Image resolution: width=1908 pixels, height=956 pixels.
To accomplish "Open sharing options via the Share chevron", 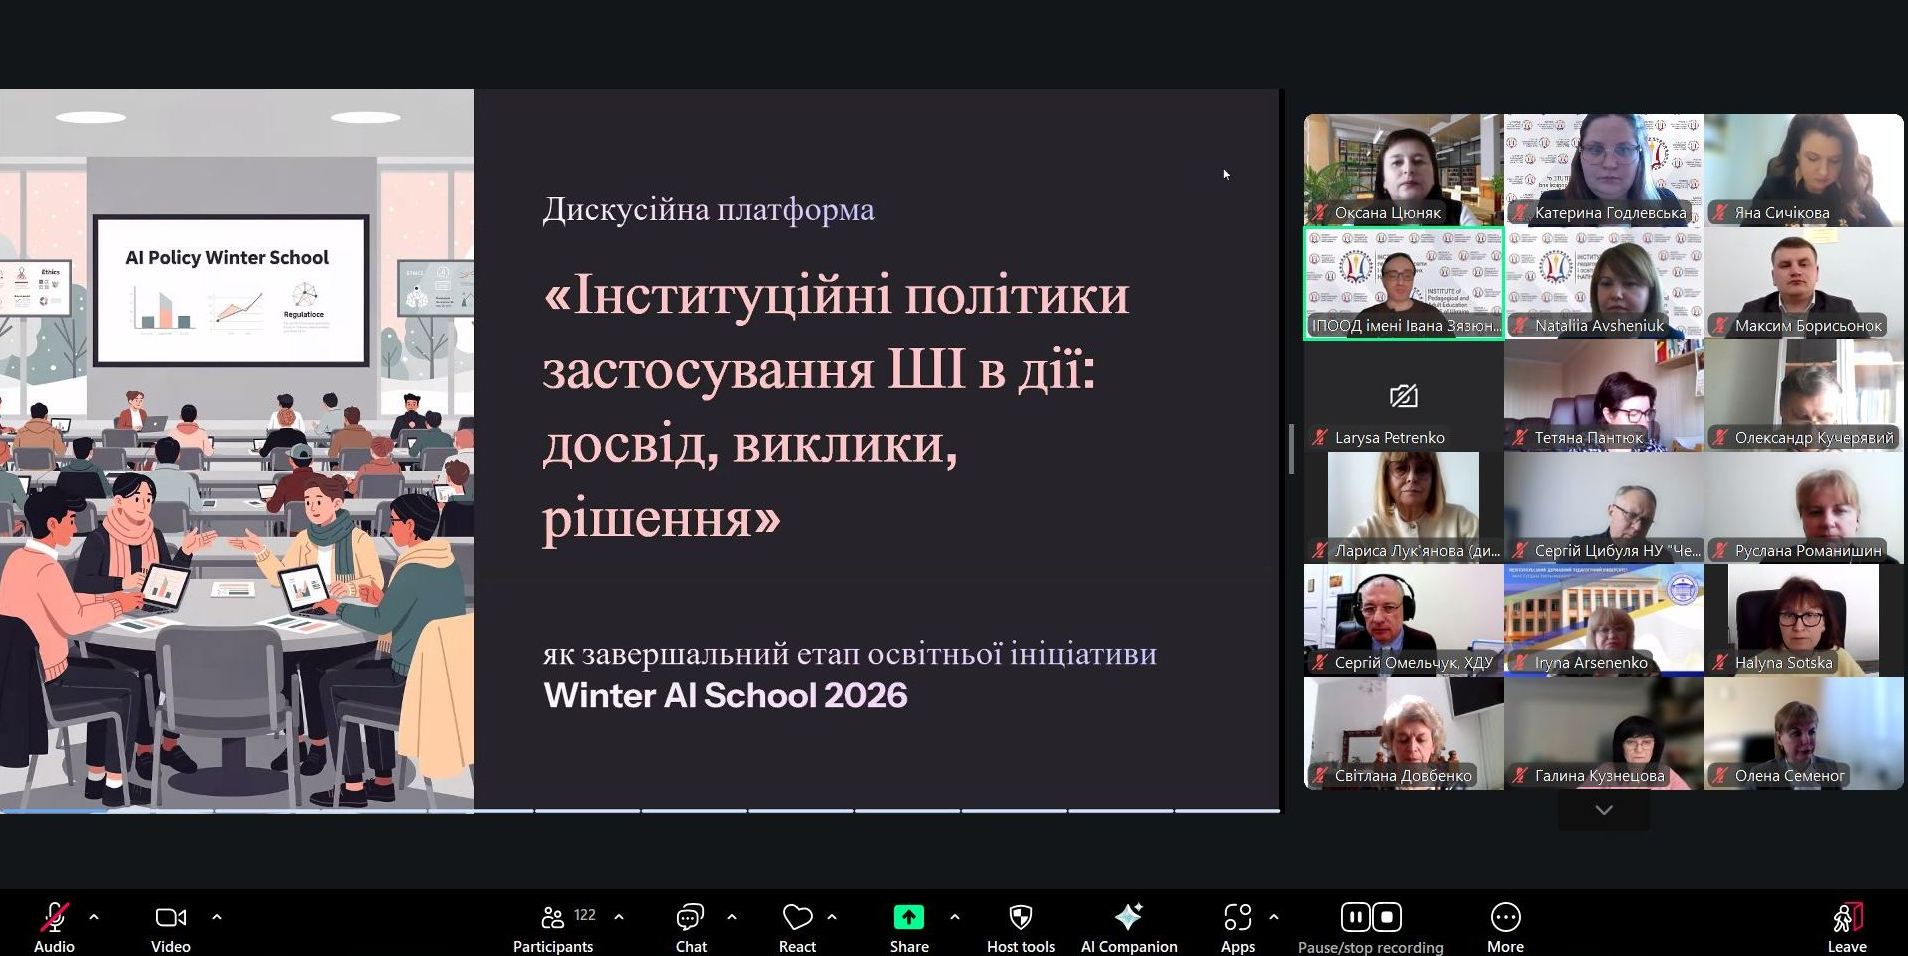I will (953, 917).
